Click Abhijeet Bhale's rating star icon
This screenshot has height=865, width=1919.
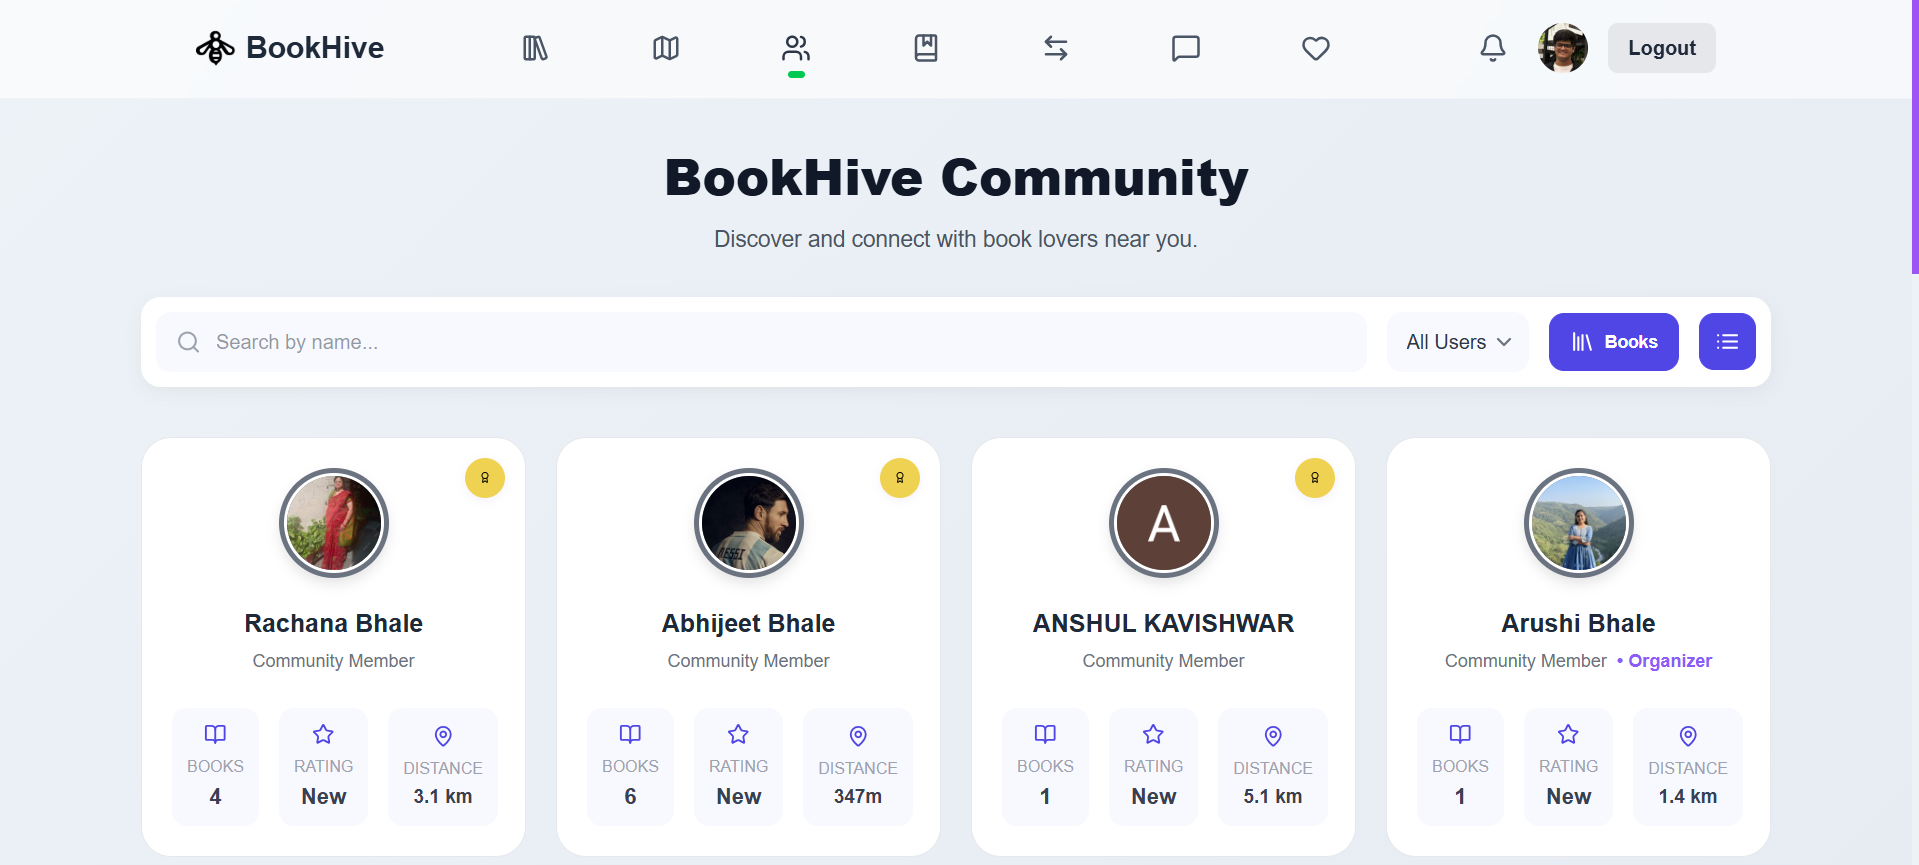pos(738,734)
